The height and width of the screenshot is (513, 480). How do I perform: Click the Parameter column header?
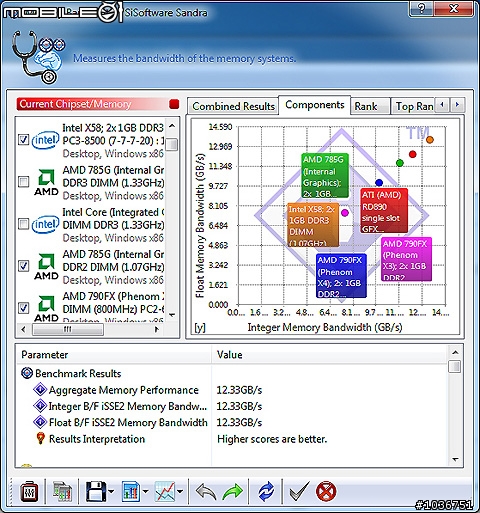[x=113, y=355]
